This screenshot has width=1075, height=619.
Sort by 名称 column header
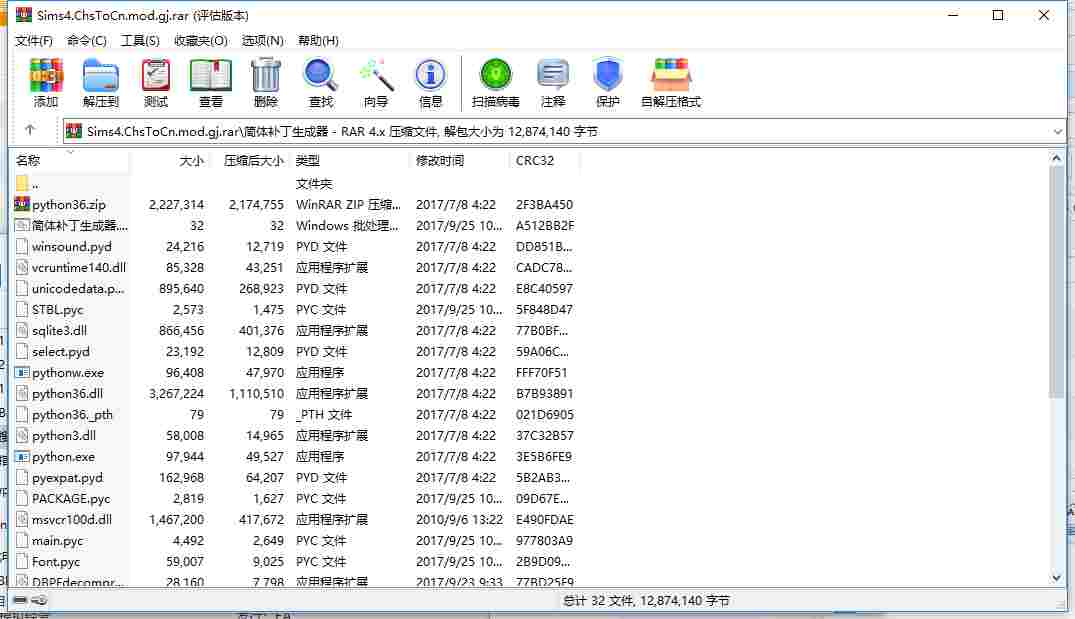71,160
